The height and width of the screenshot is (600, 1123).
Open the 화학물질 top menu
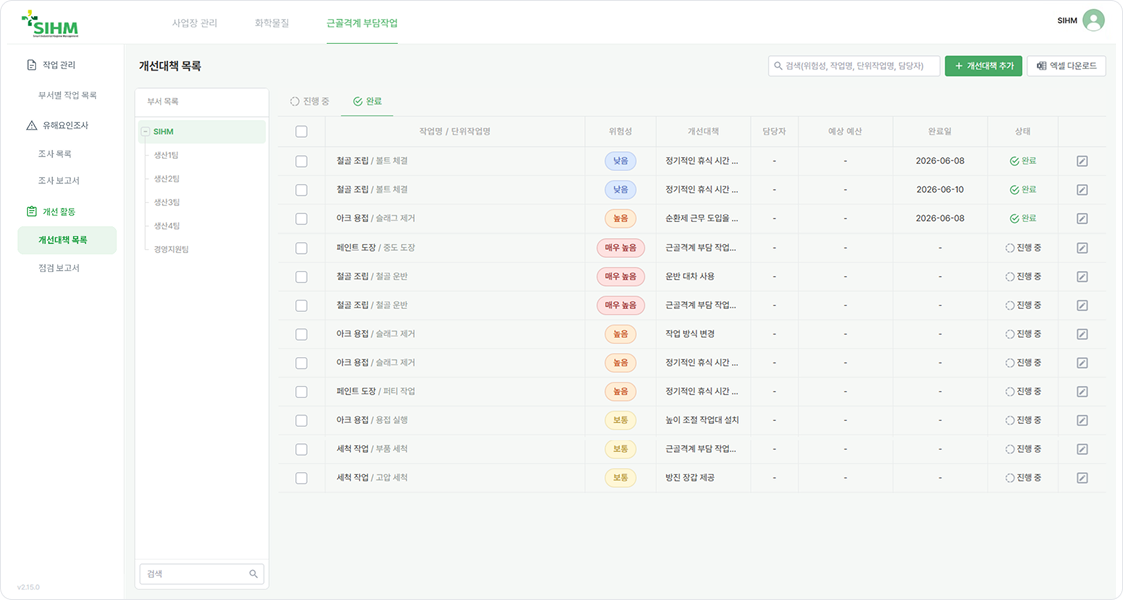[x=271, y=23]
